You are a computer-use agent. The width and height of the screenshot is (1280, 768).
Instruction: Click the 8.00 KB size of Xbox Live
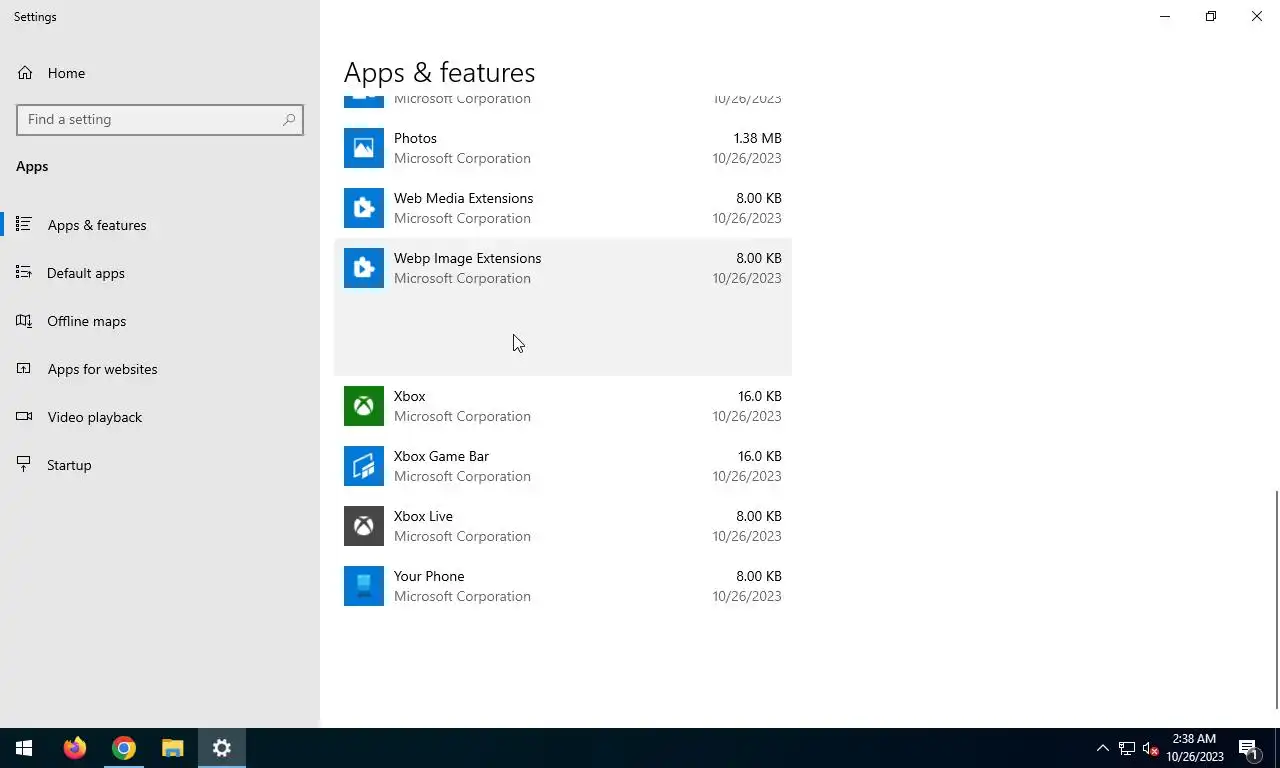(x=758, y=516)
